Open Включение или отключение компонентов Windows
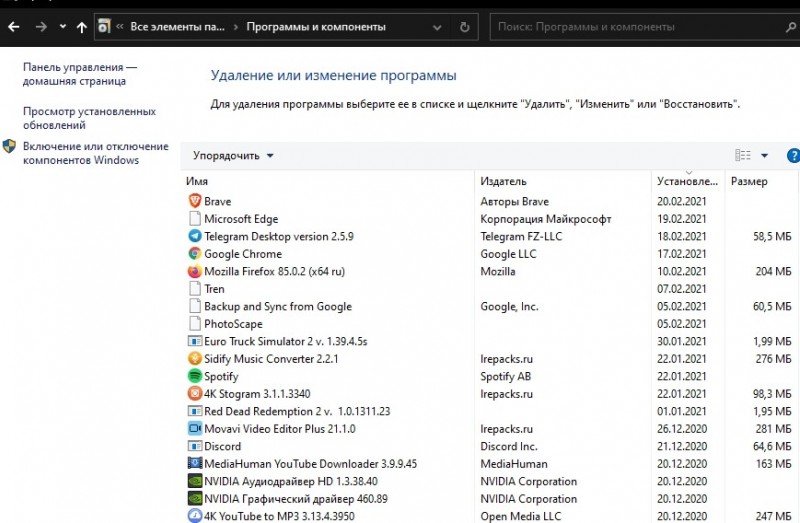 click(x=95, y=153)
